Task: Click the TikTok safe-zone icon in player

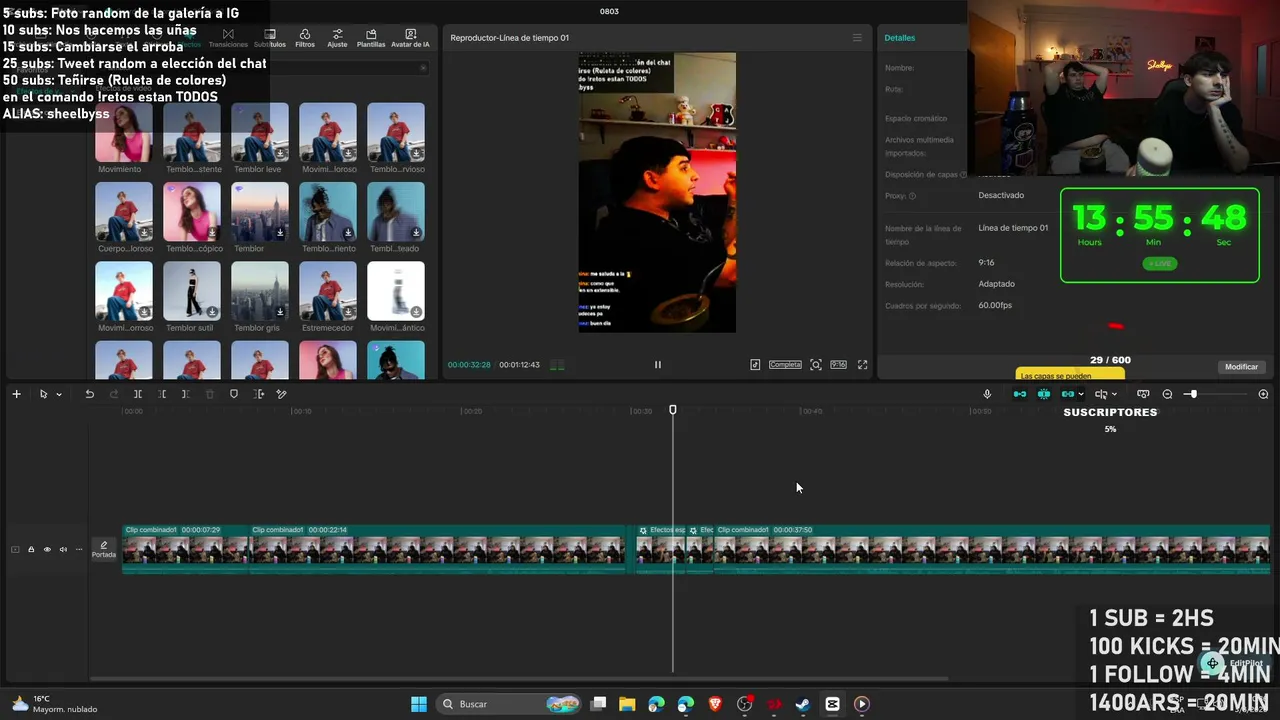Action: (755, 365)
